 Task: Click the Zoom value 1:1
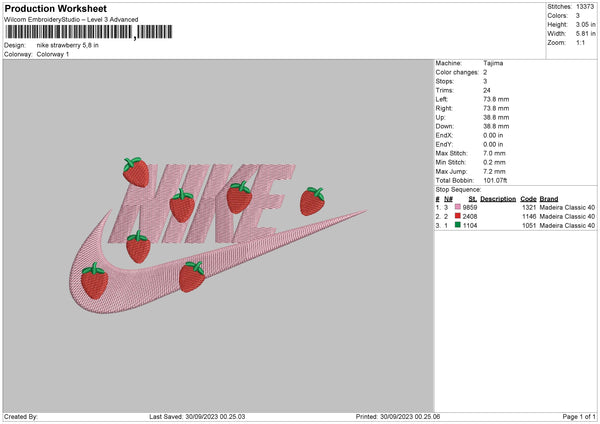click(x=580, y=42)
